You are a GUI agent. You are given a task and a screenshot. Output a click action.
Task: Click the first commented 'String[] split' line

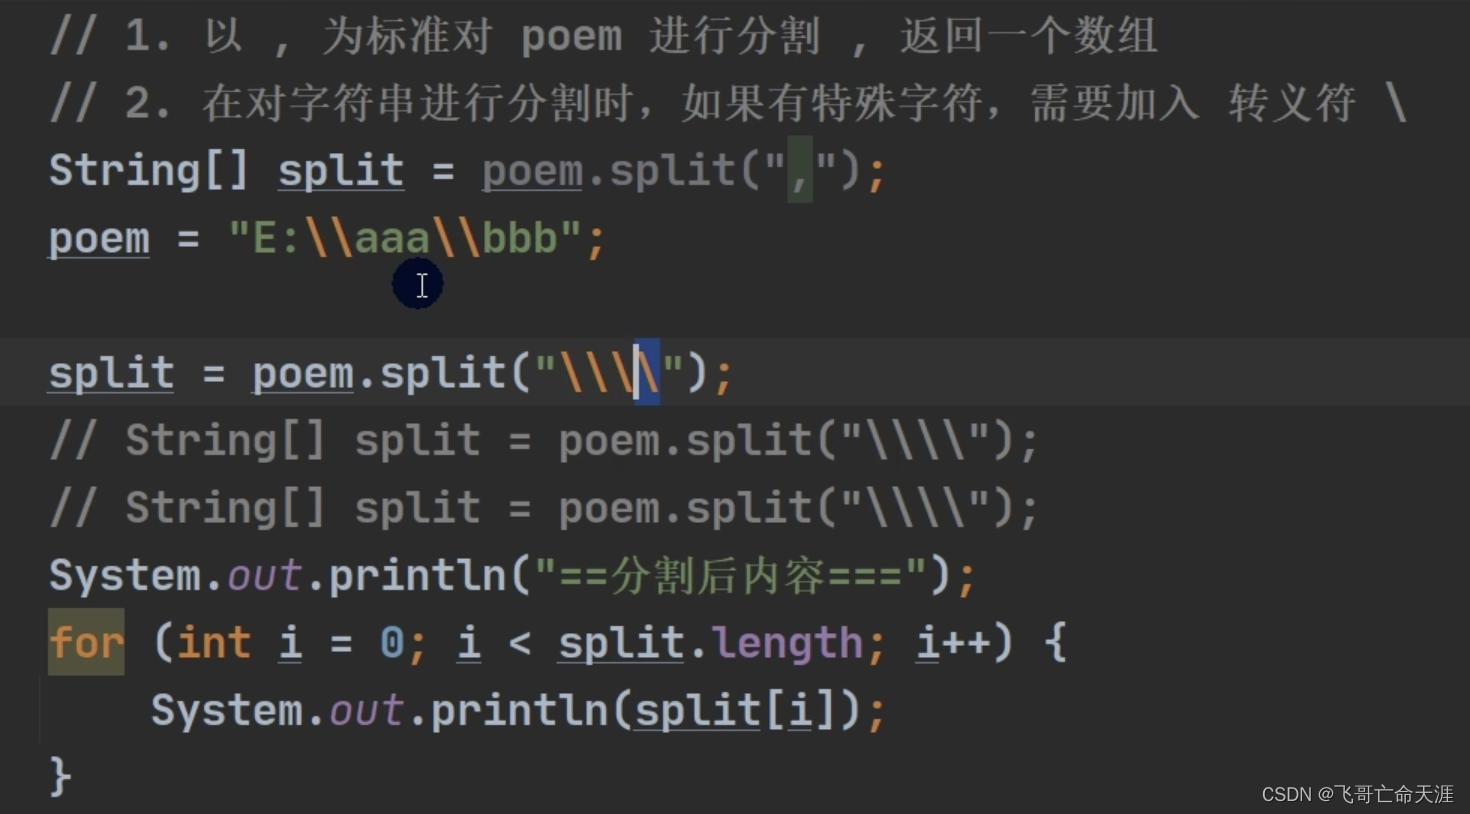coord(544,441)
